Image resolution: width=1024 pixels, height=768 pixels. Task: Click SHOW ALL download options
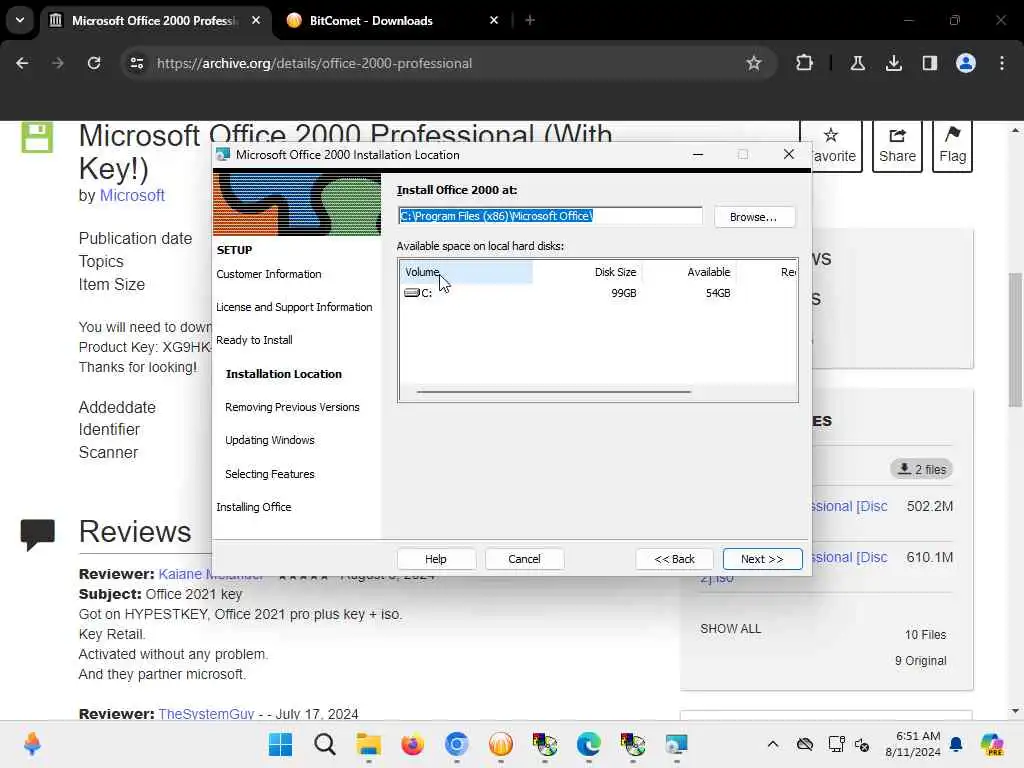pyautogui.click(x=730, y=629)
